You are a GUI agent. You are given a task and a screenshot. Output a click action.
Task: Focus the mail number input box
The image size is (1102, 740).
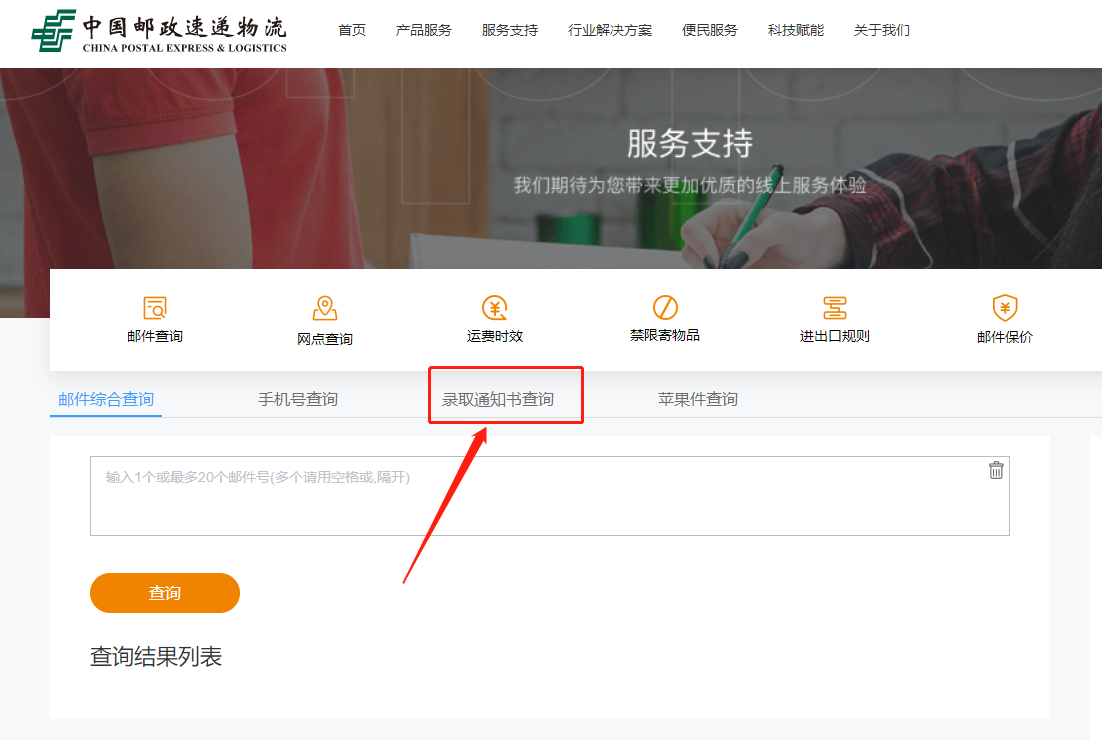coord(550,496)
